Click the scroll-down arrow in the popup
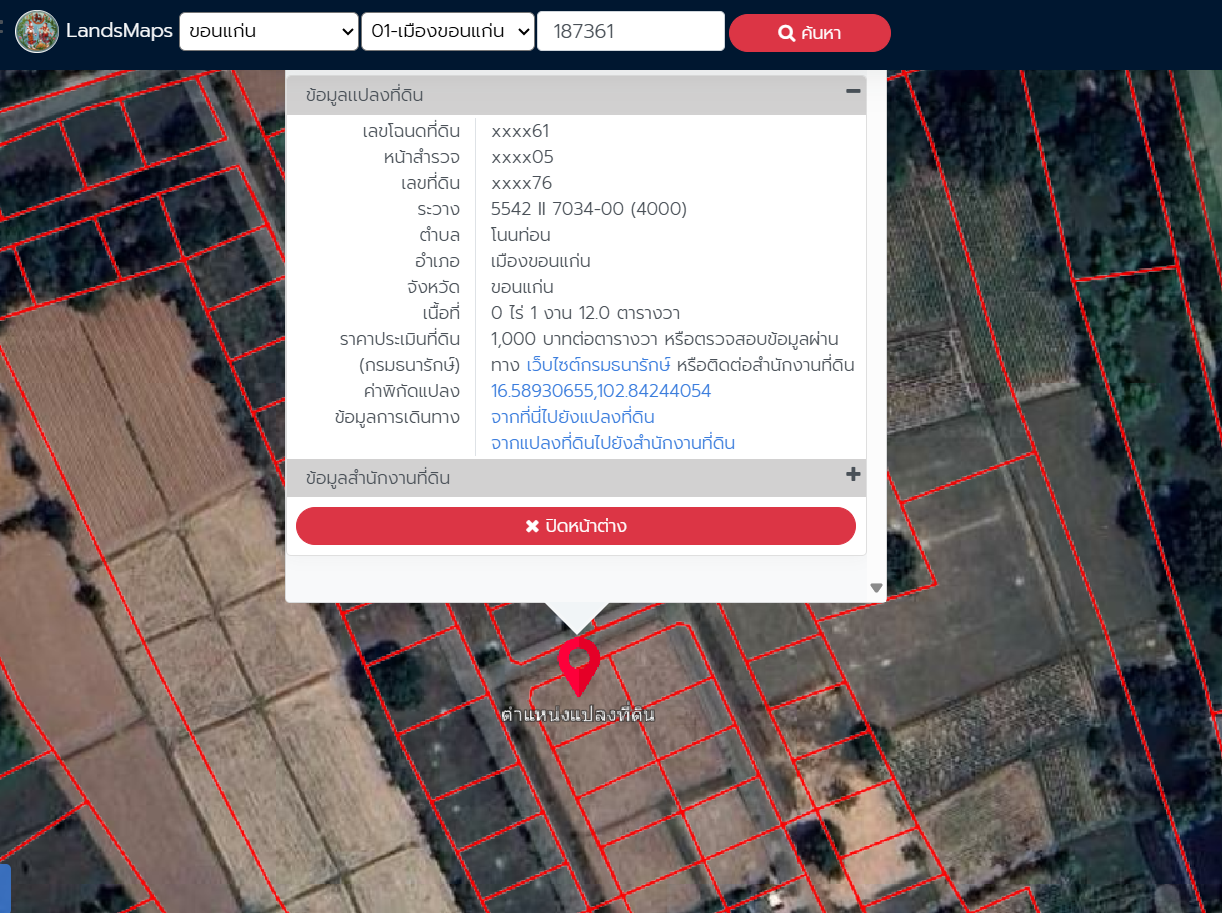Screen dimensions: 1222x913 pyautogui.click(x=876, y=588)
